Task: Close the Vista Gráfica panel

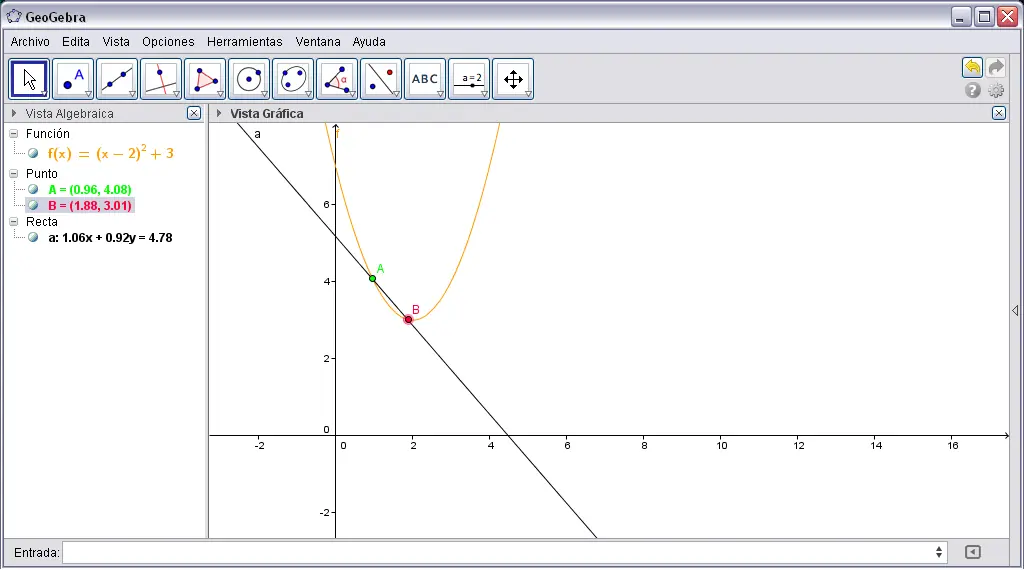Action: (999, 113)
